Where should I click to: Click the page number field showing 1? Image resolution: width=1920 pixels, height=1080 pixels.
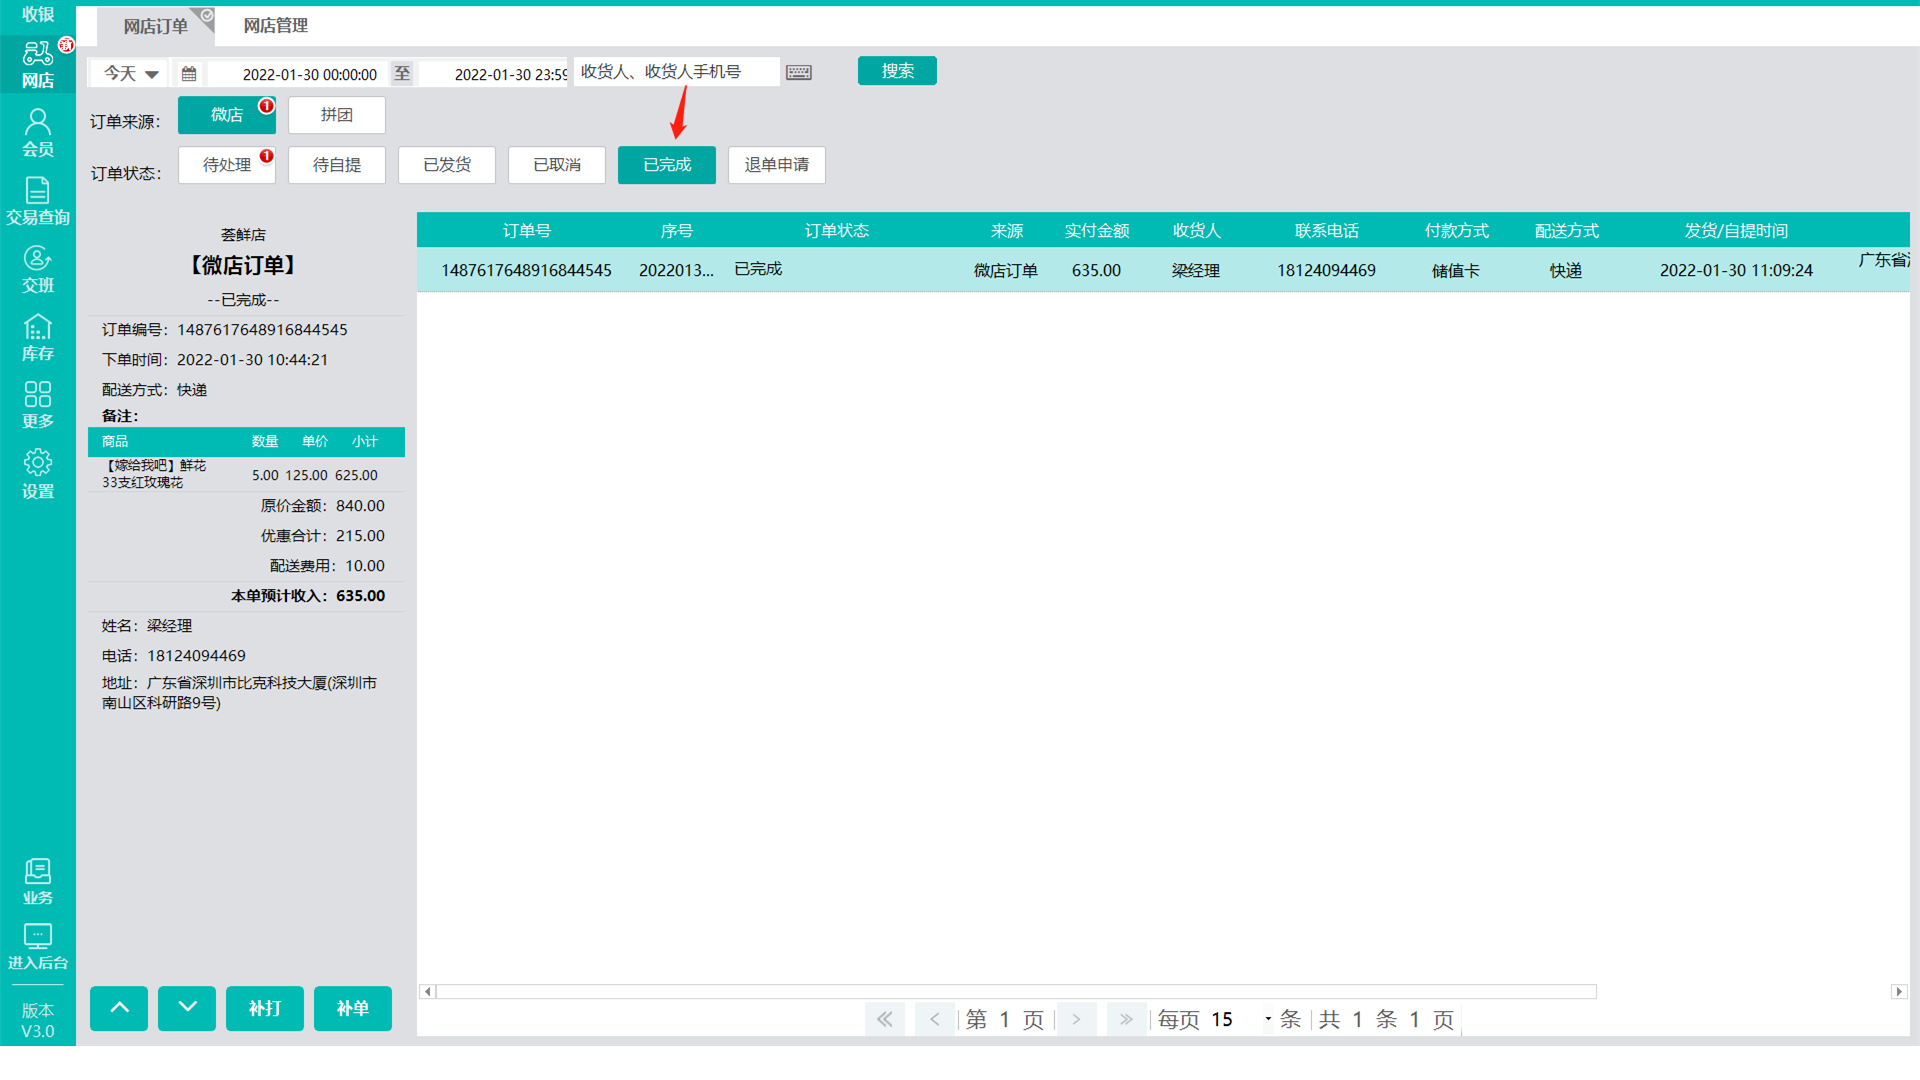pos(1005,1019)
